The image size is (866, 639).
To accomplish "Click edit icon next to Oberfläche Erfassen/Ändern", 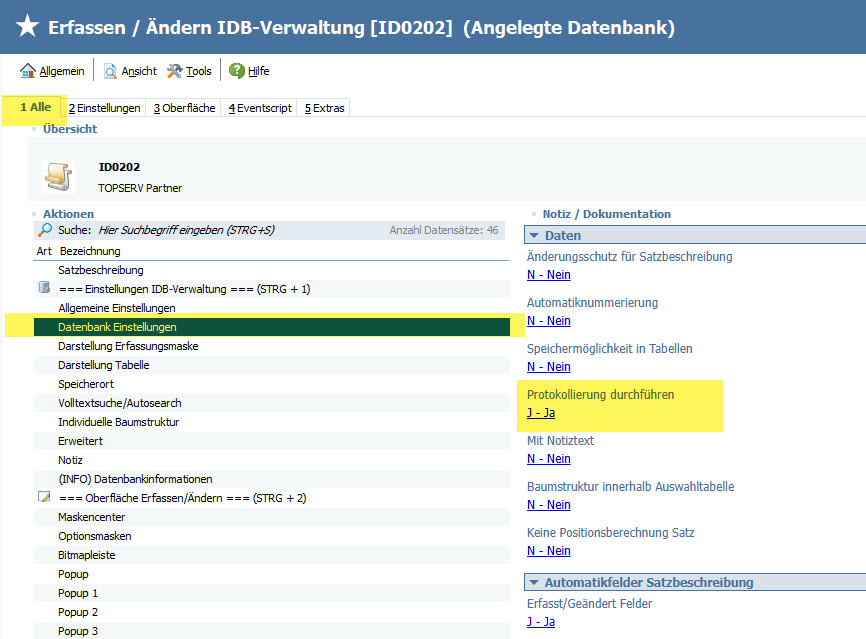I will click(x=44, y=498).
